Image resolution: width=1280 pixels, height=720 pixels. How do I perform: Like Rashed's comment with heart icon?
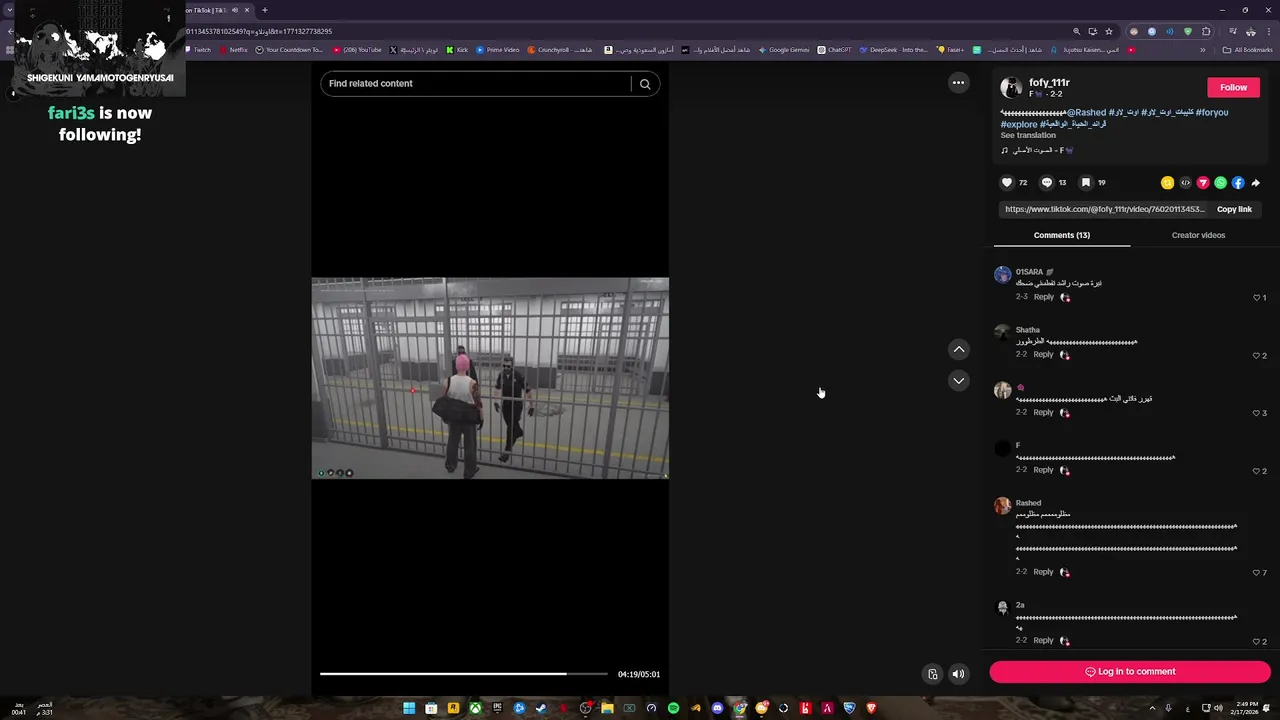(x=1257, y=573)
